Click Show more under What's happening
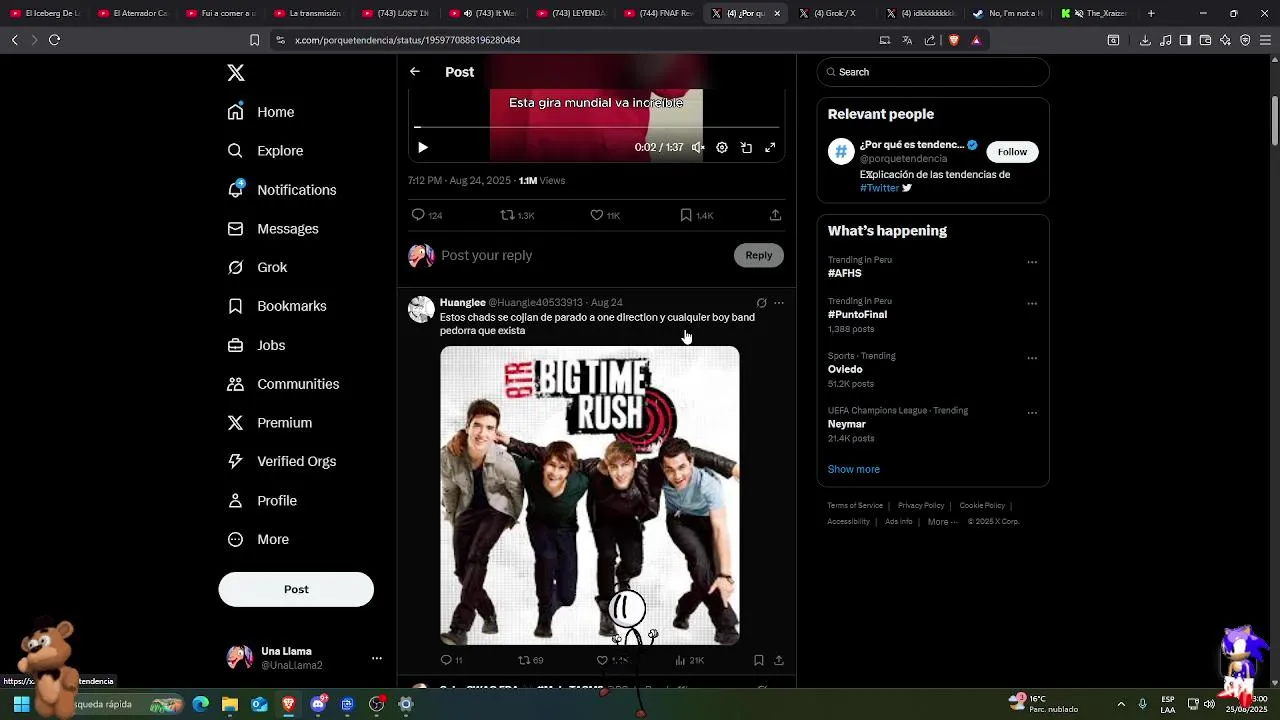 853,469
